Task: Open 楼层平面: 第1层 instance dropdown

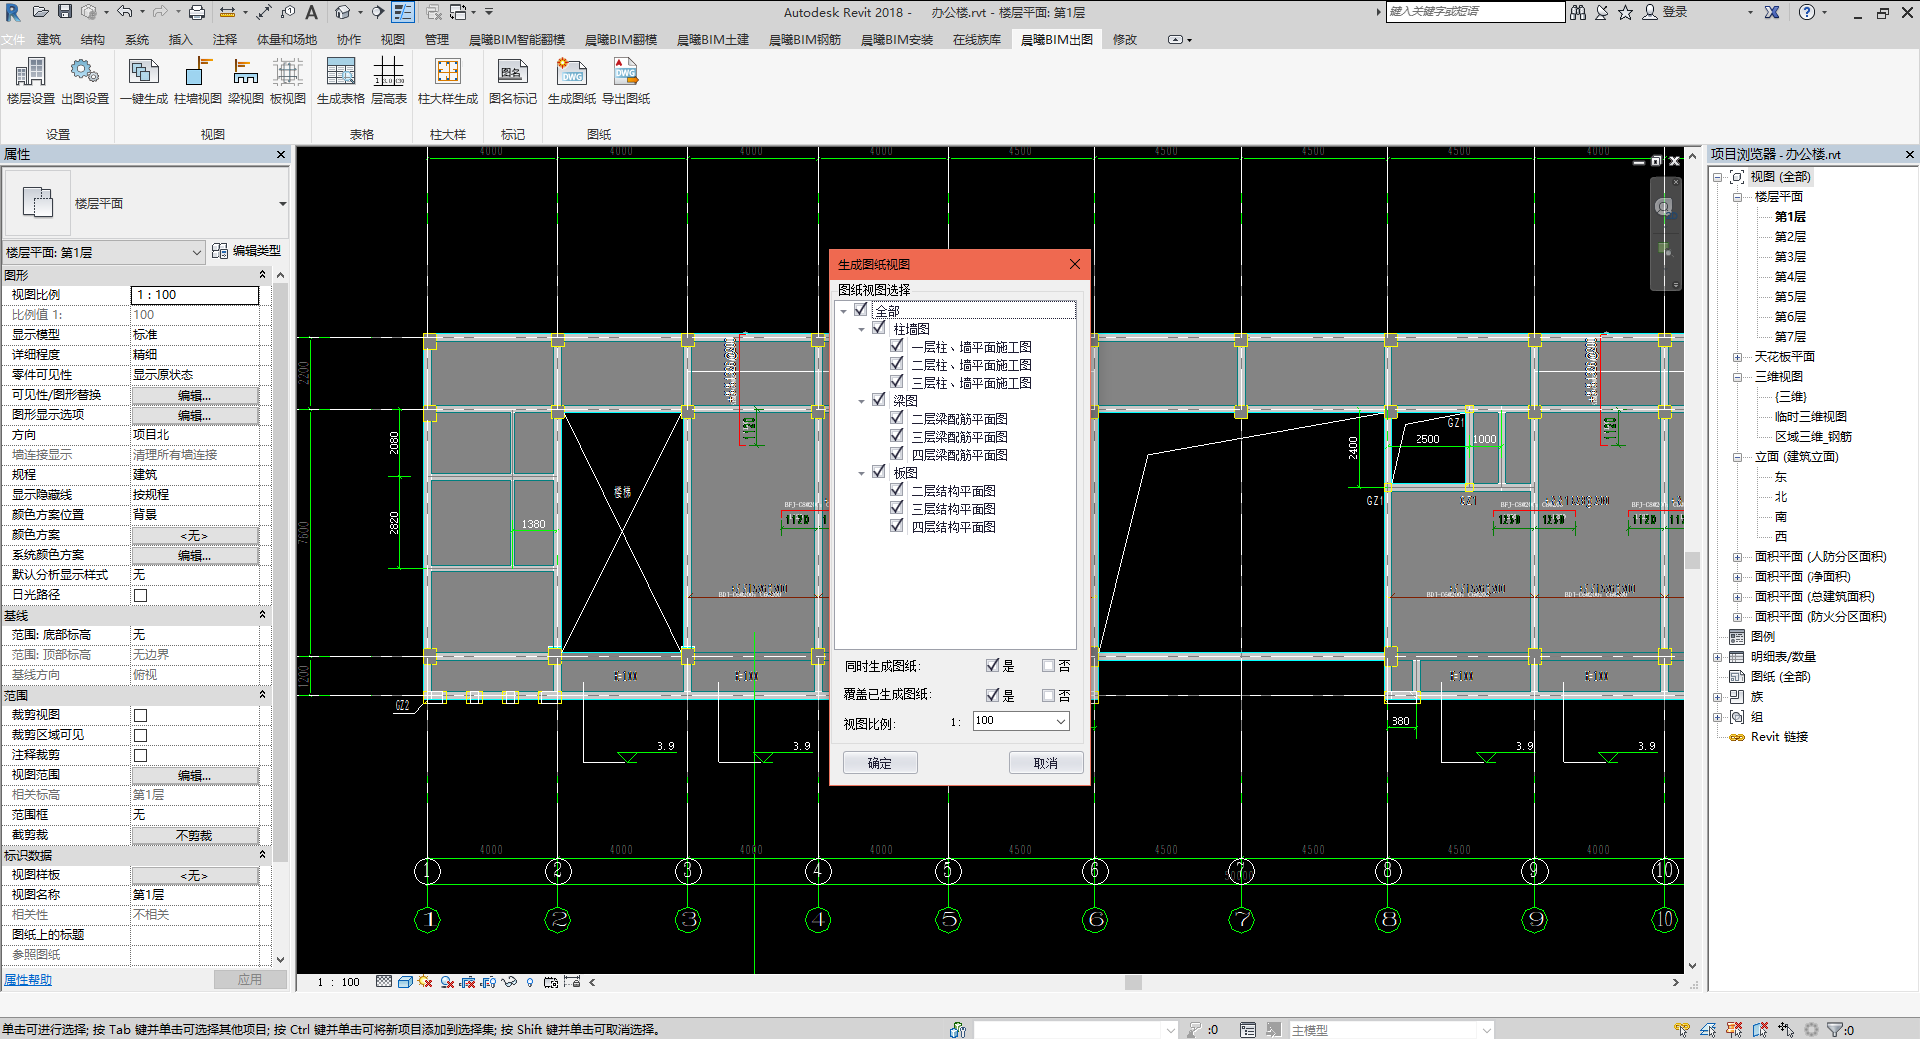Action: tap(196, 252)
